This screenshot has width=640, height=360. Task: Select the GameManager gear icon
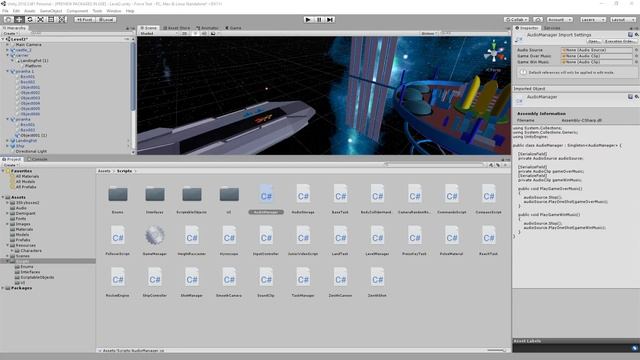155,236
